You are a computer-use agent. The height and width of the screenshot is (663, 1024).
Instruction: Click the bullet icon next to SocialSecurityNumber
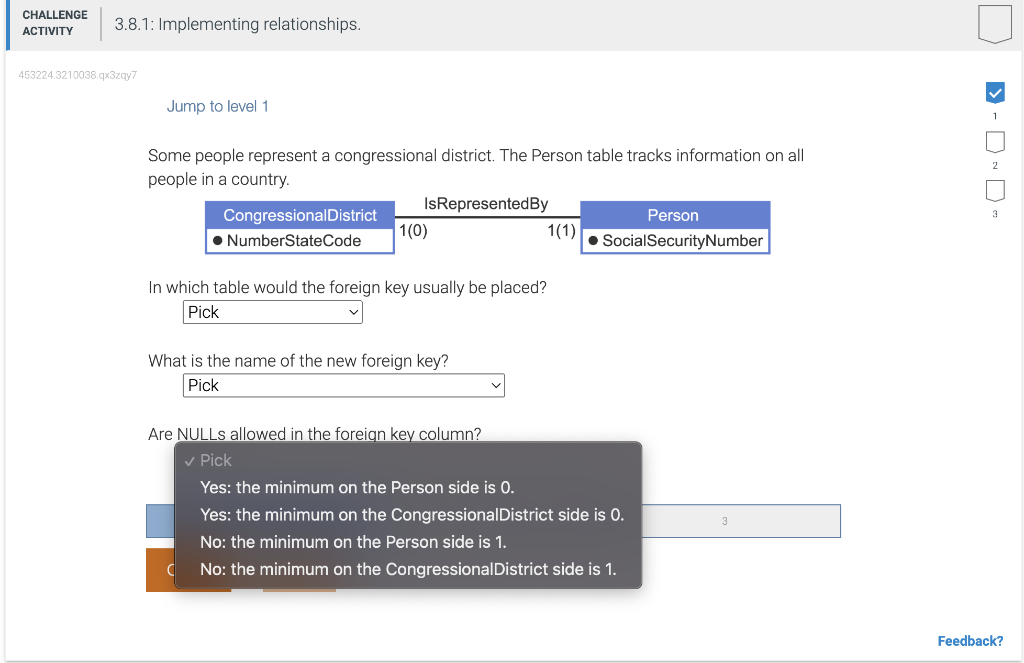[591, 240]
